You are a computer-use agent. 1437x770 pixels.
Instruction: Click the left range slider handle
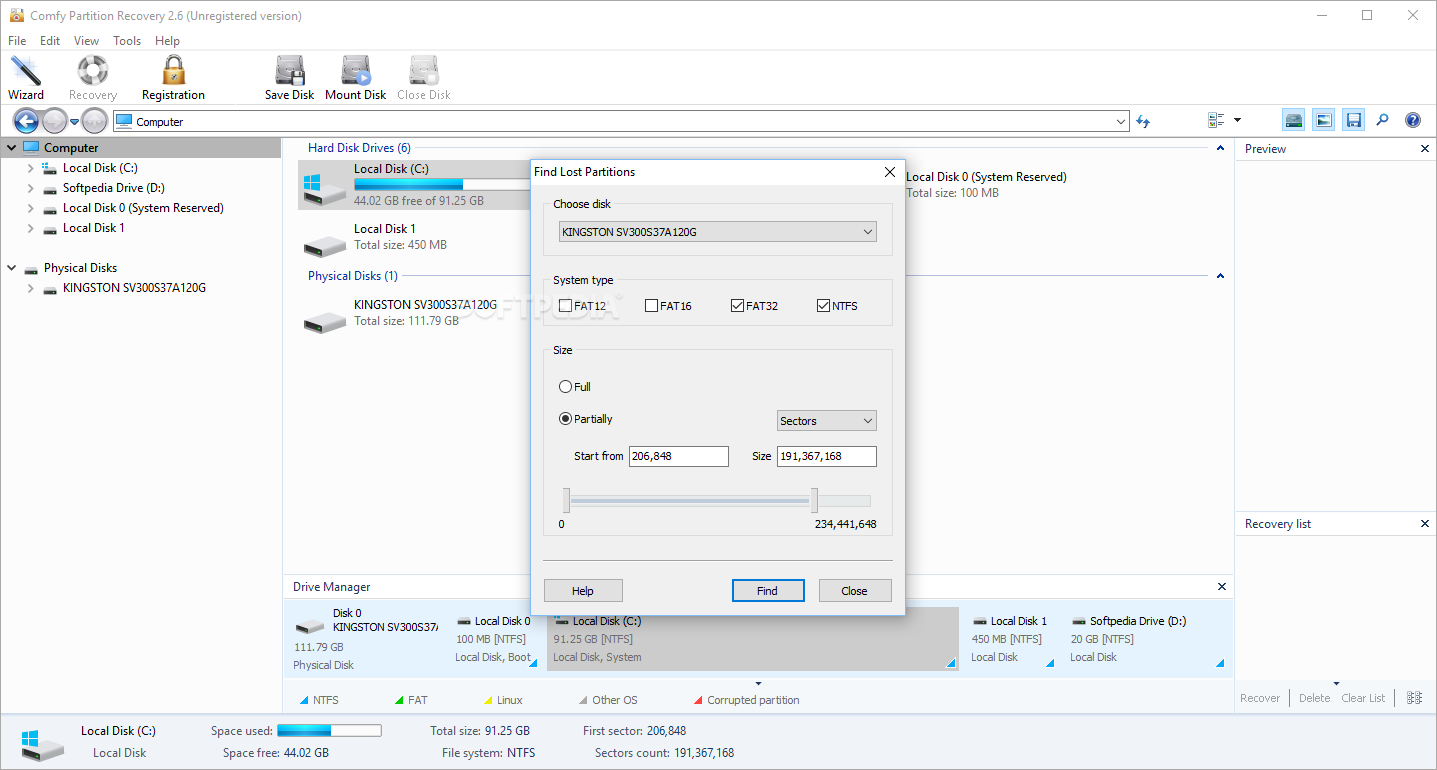566,501
